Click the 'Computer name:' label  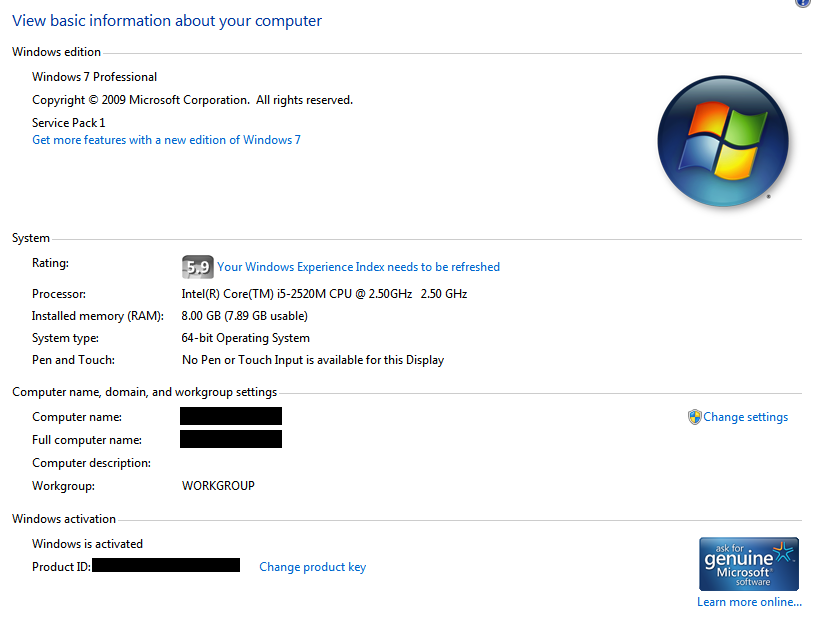coord(77,417)
